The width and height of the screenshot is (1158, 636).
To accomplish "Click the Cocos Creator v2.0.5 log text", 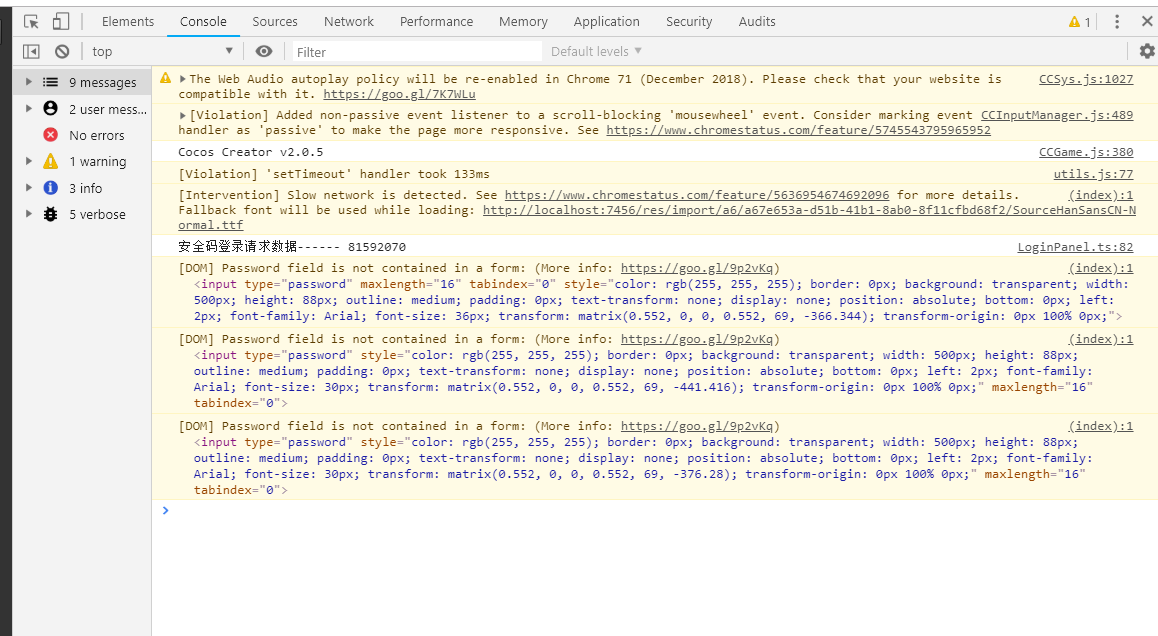I will (x=250, y=152).
